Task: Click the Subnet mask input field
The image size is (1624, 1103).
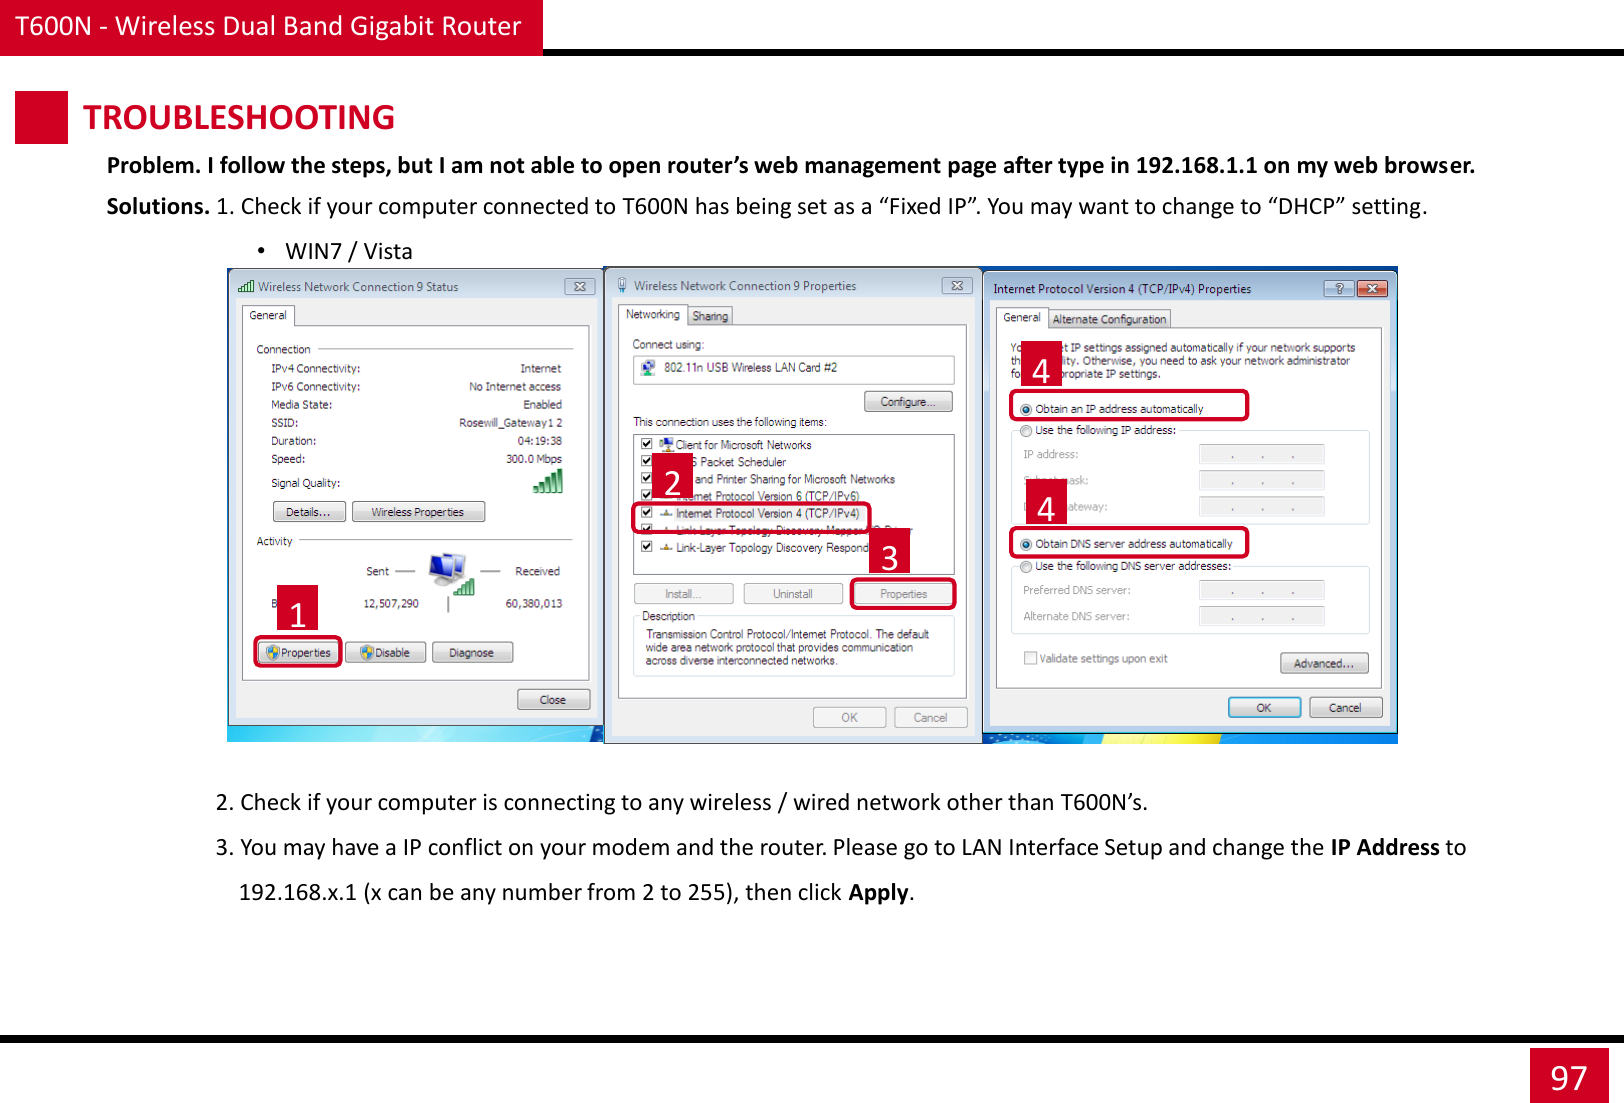Action: (x=1262, y=480)
